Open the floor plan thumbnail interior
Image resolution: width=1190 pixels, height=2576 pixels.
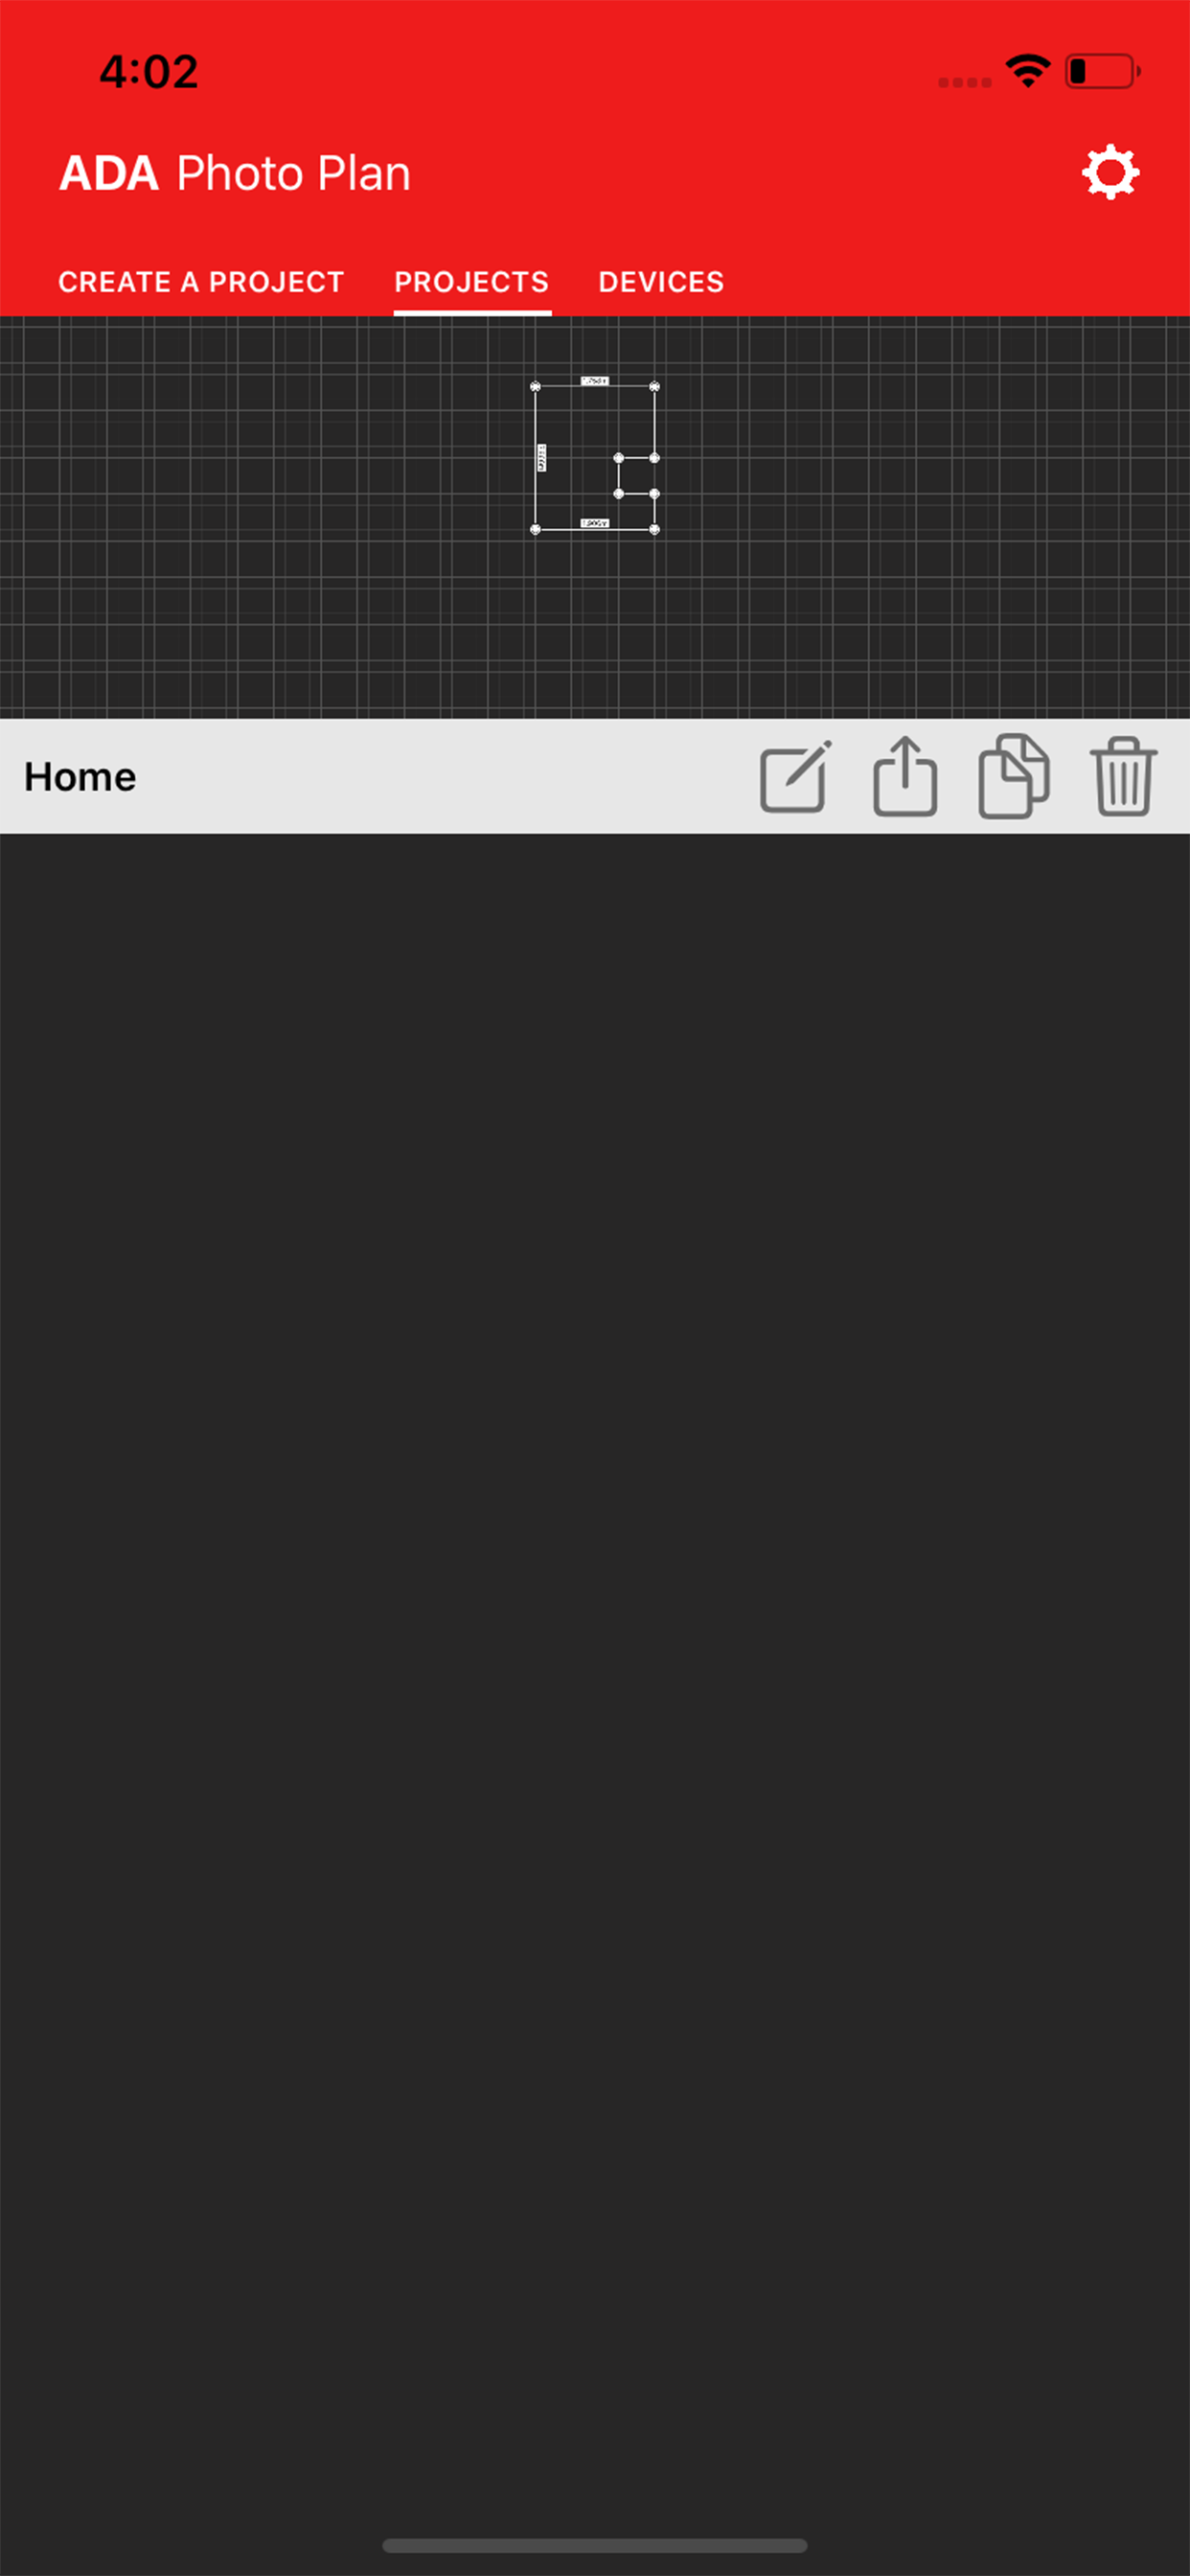[x=576, y=458]
